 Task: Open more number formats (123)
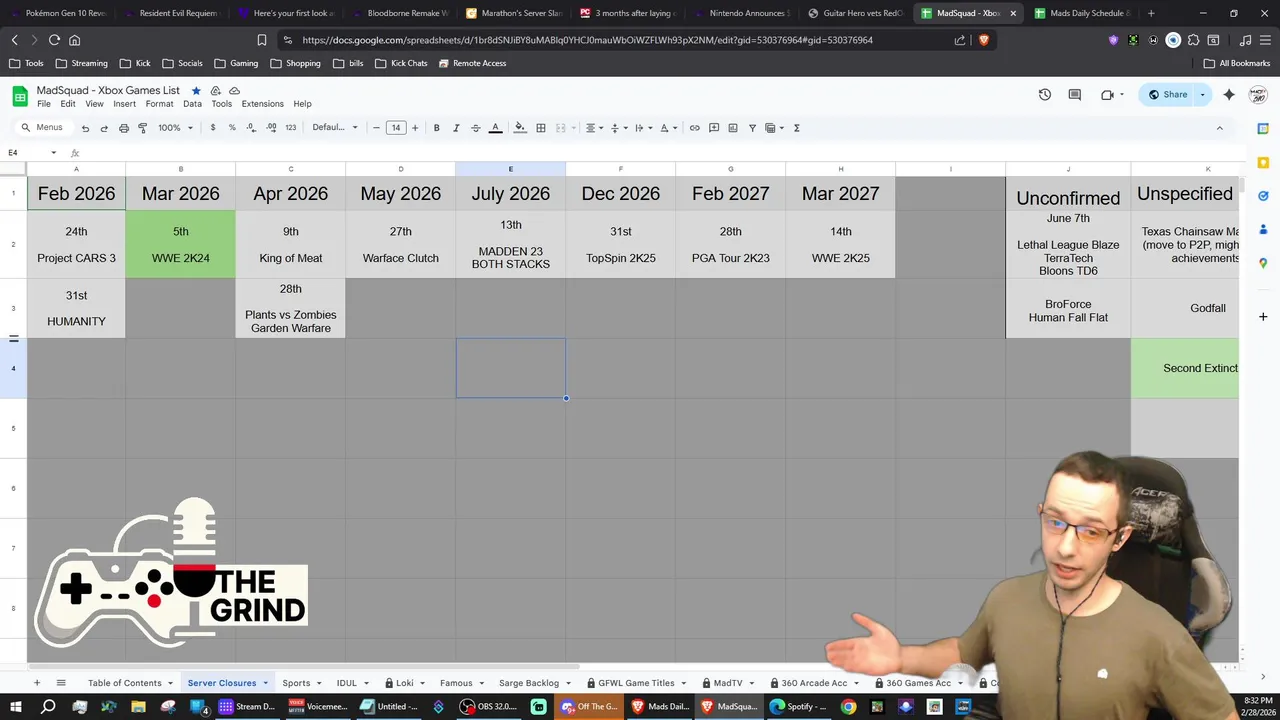(x=290, y=128)
